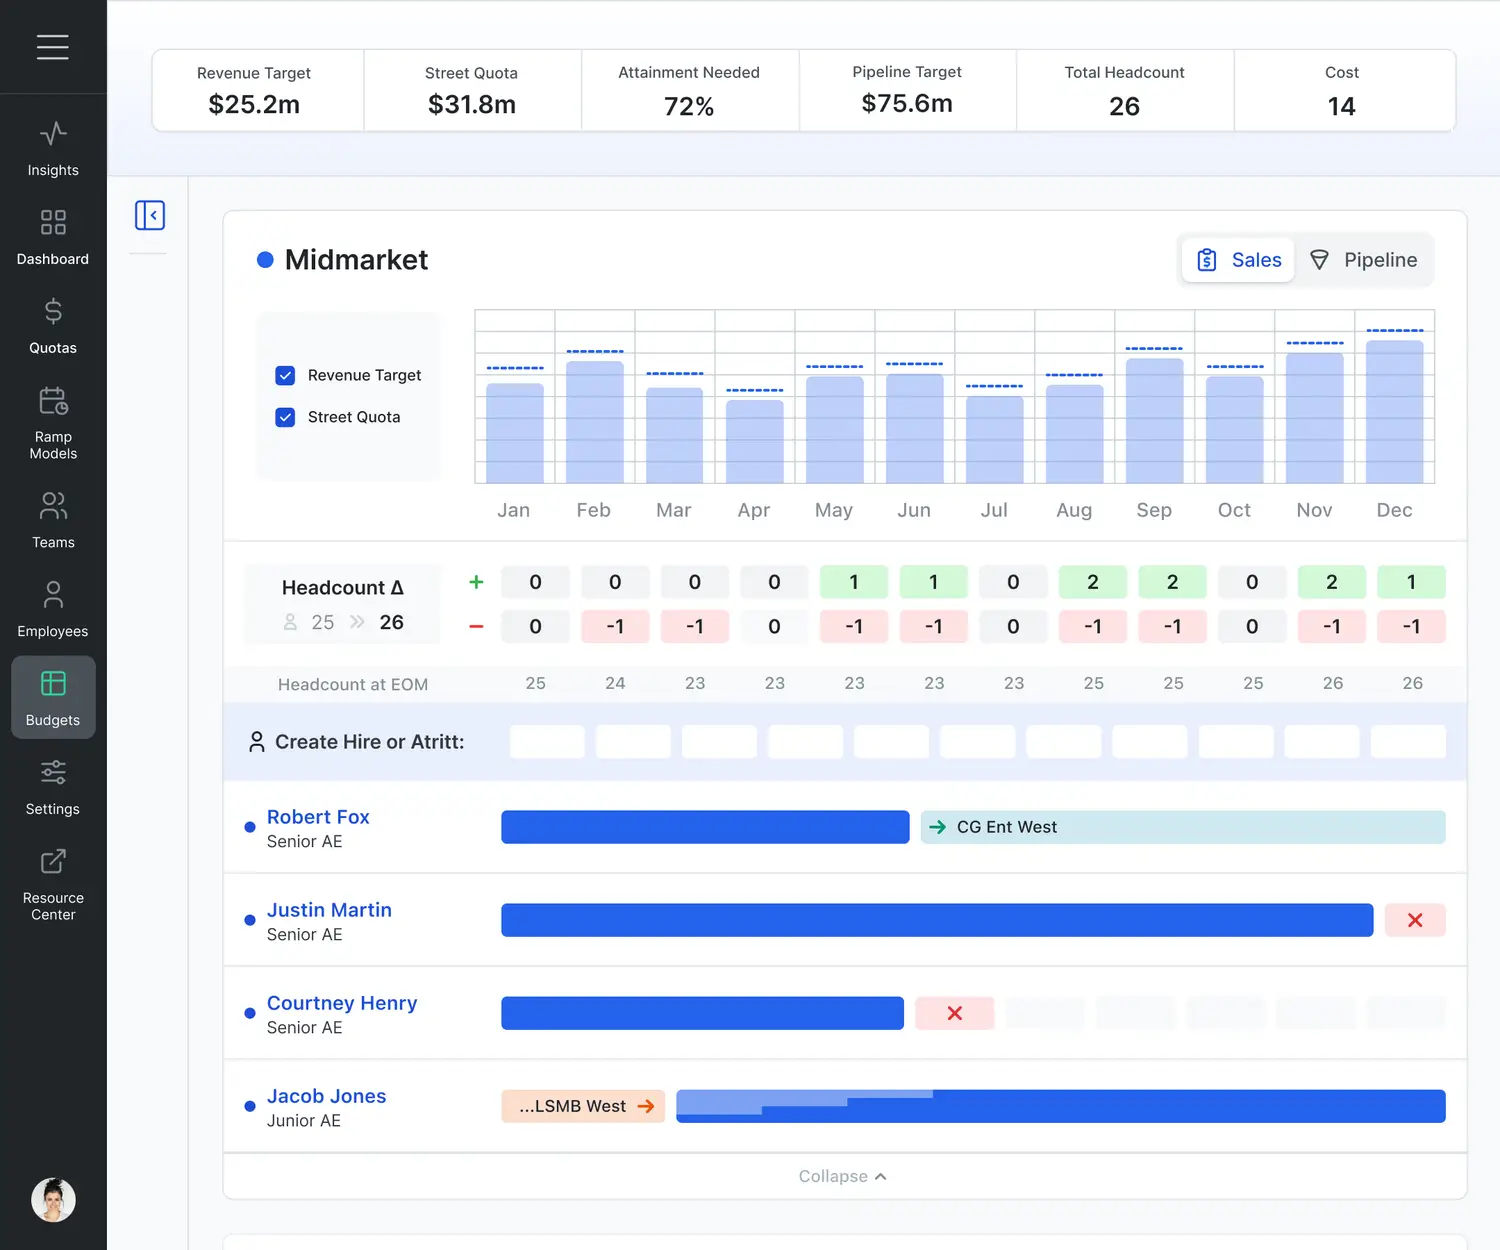Select the Sales tab
Image resolution: width=1500 pixels, height=1250 pixels.
1239,260
